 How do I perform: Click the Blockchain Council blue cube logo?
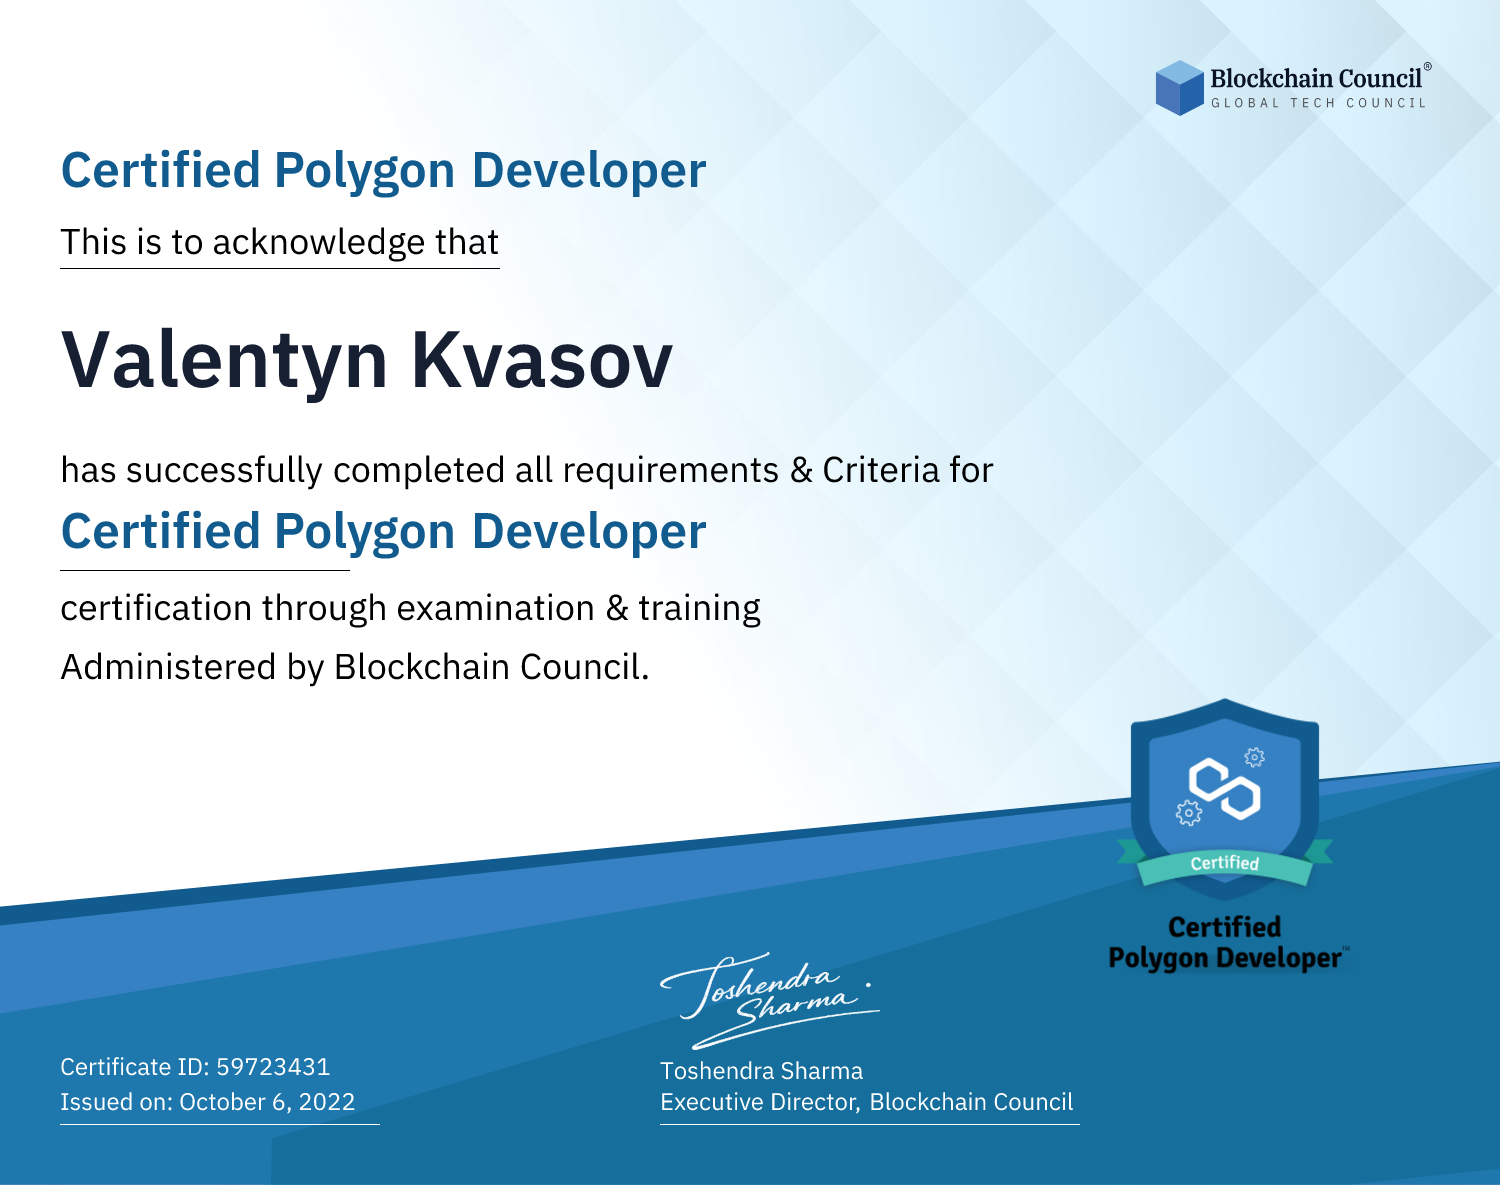tap(1180, 88)
